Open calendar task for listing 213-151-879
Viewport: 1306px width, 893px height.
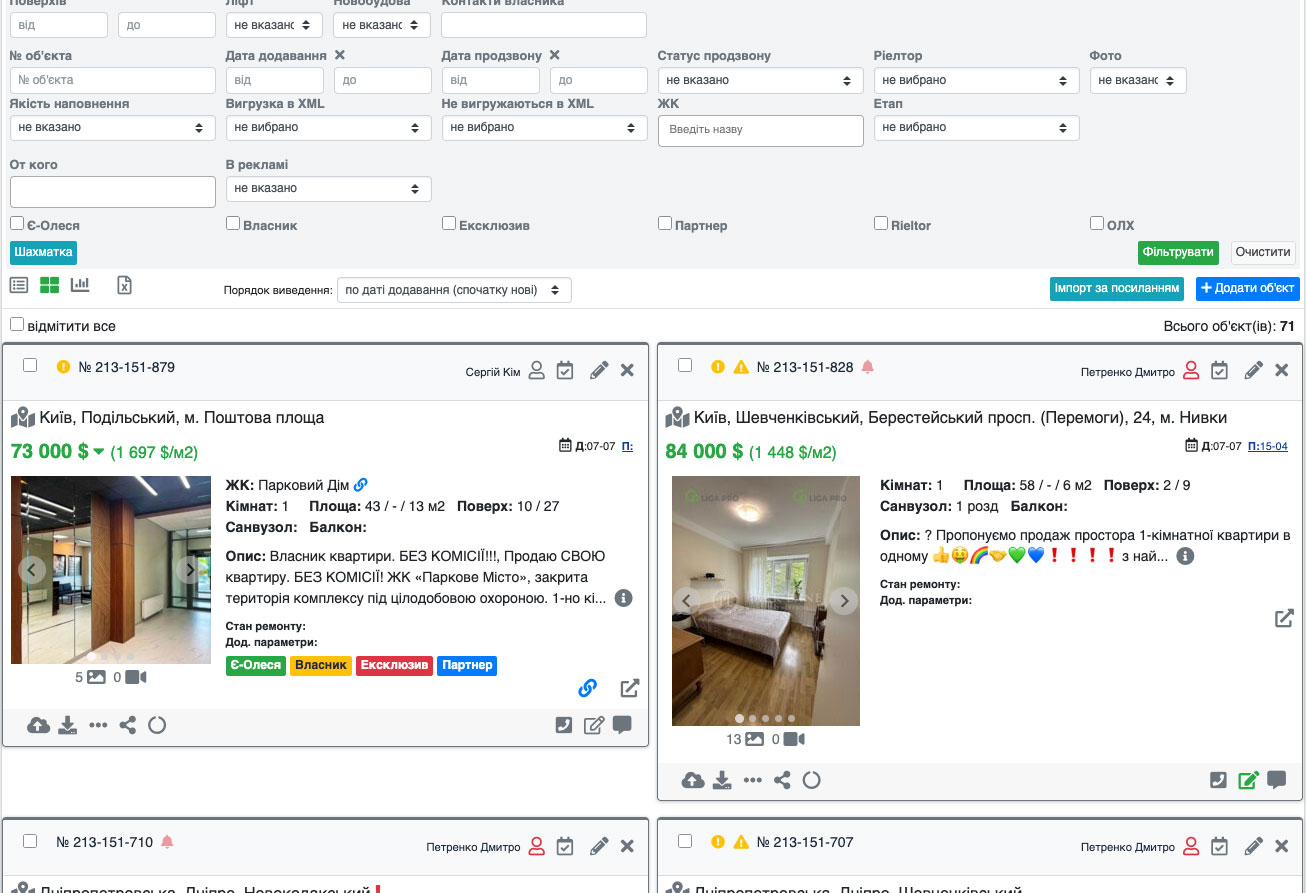pyautogui.click(x=565, y=371)
